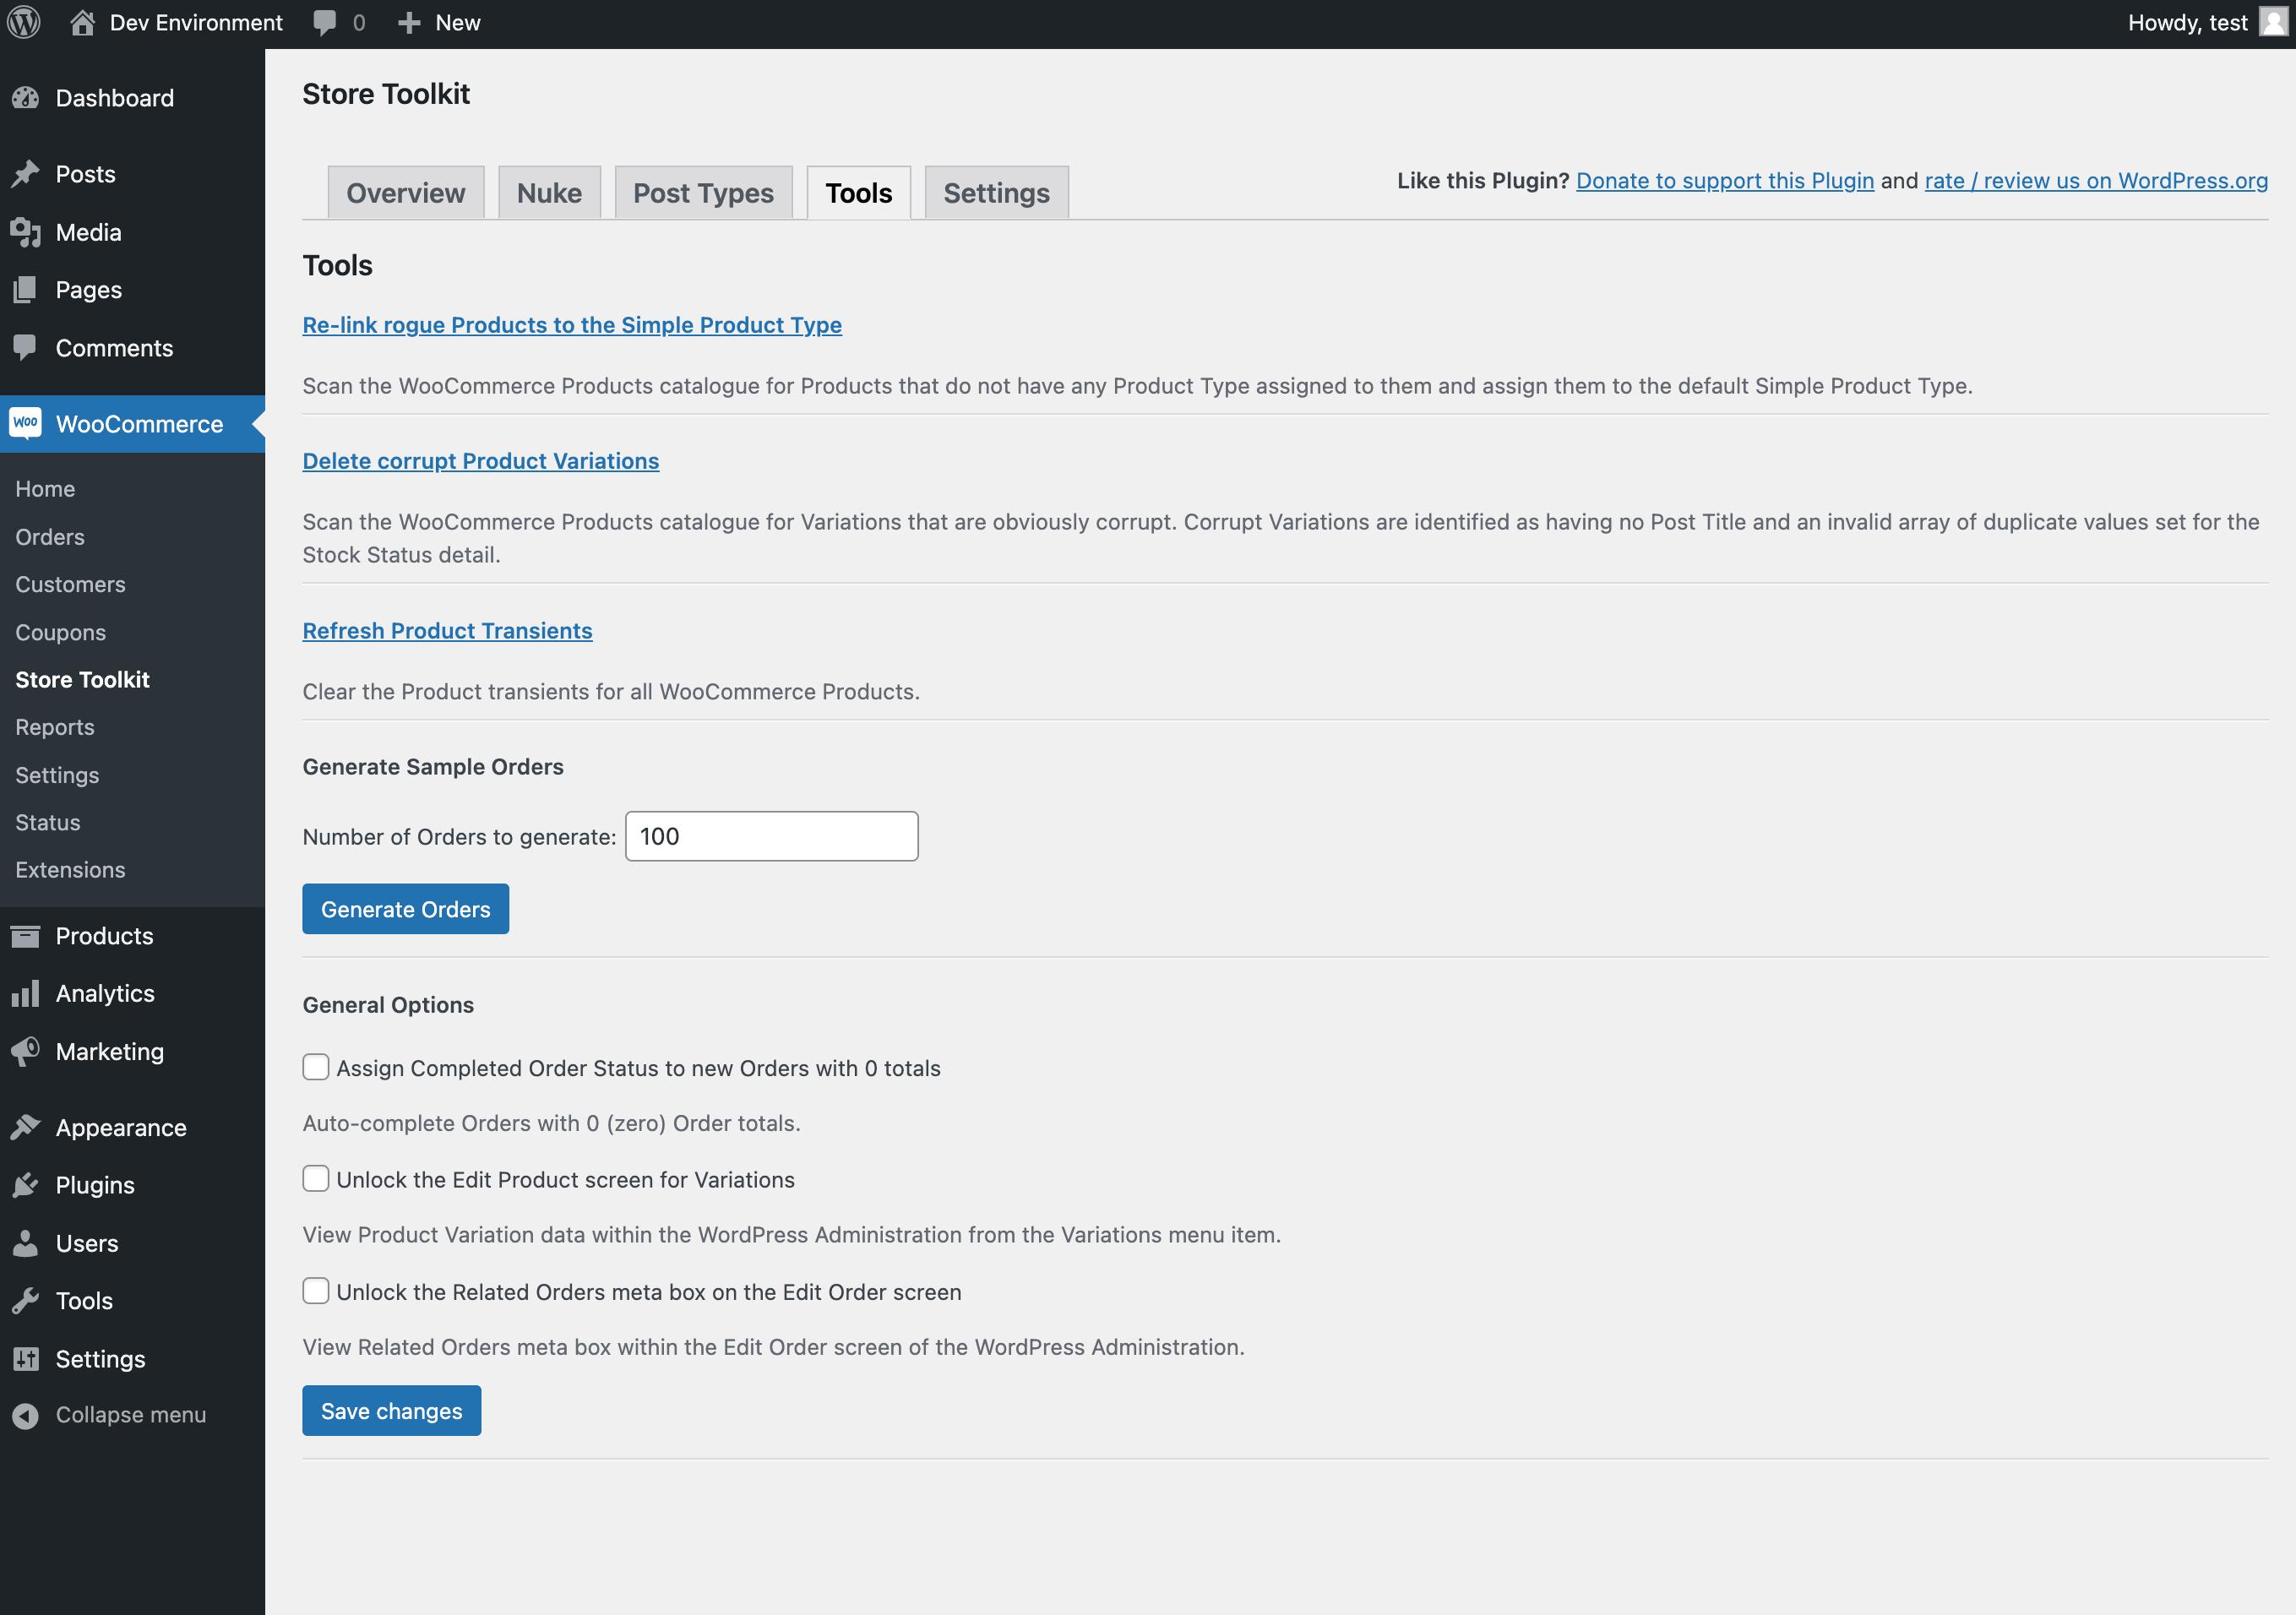Click the Posts icon in sidebar
2296x1615 pixels.
[x=26, y=173]
